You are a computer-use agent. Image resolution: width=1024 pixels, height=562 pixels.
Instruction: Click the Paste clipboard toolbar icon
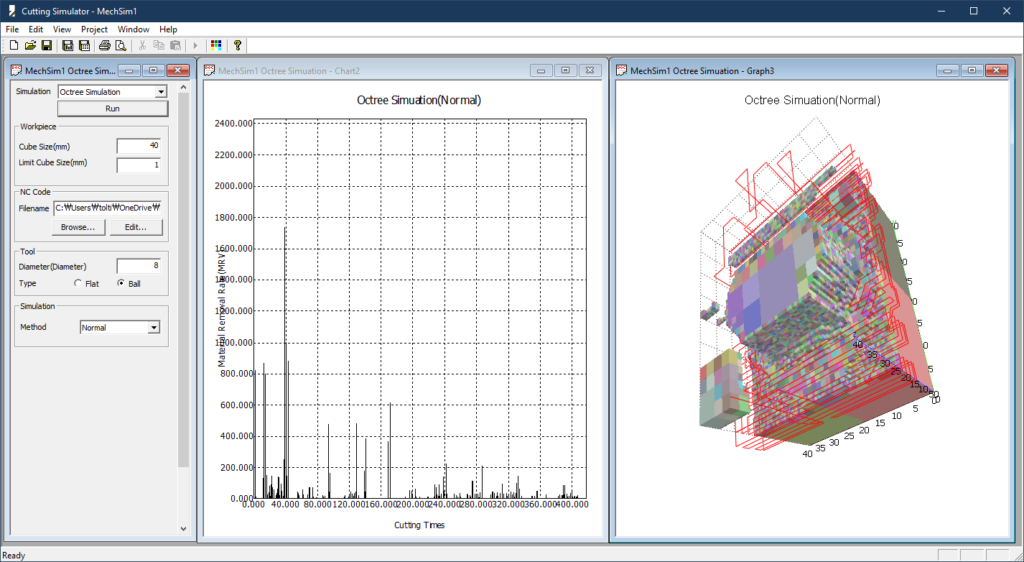[x=175, y=45]
